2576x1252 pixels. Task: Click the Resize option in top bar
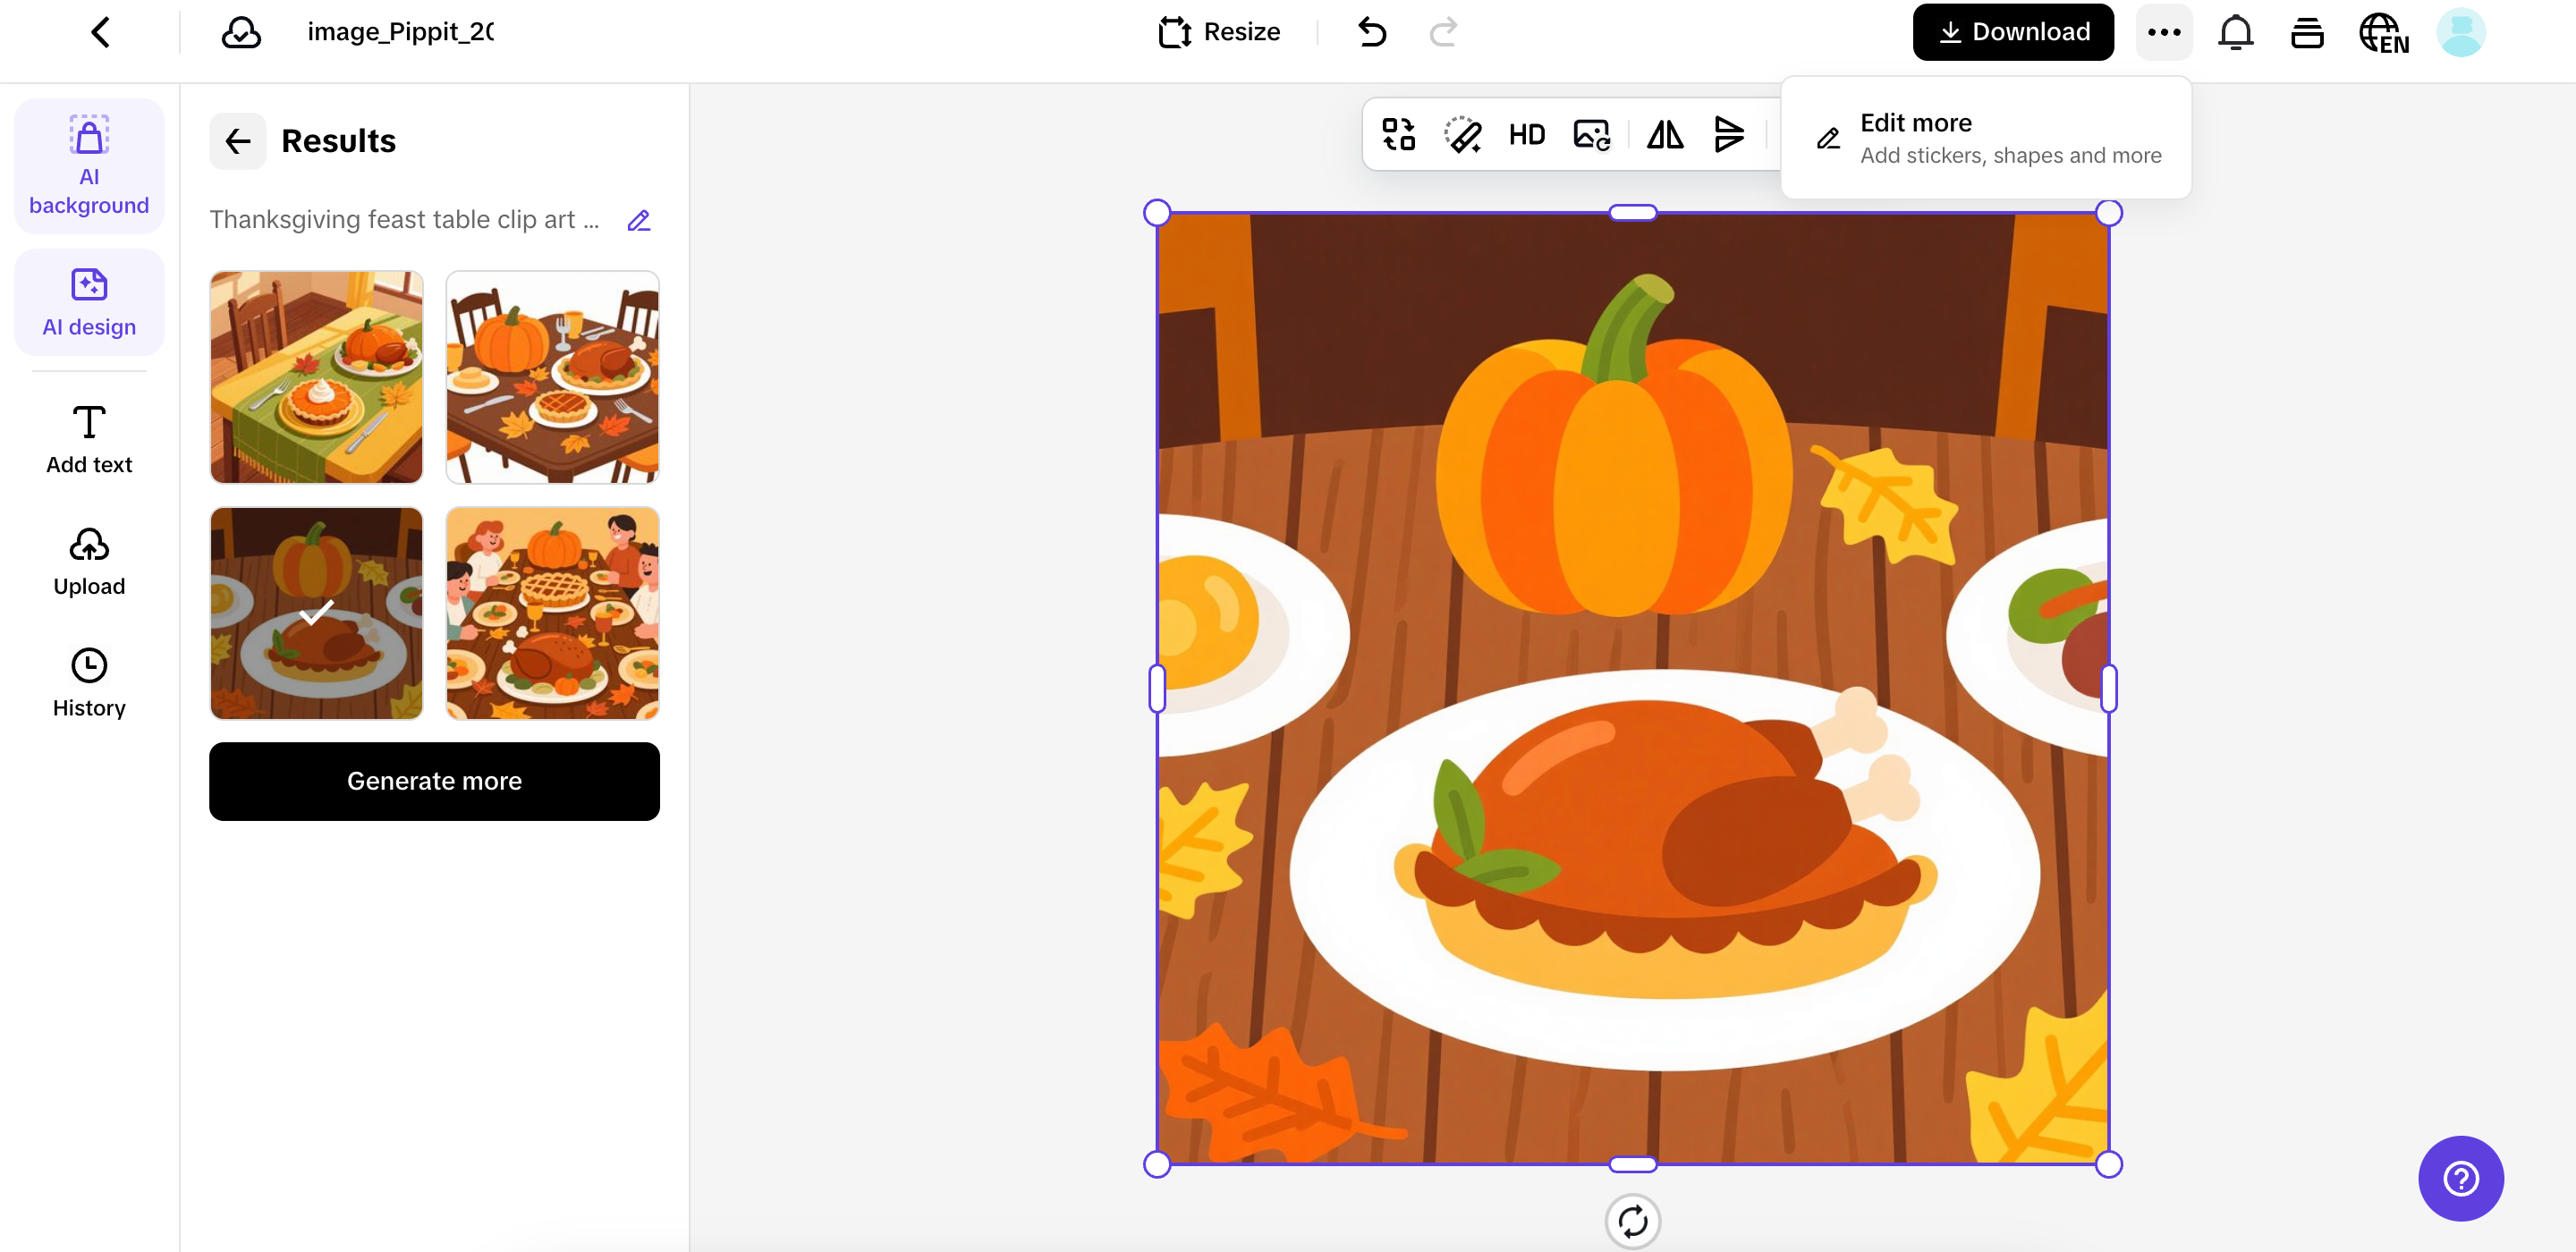tap(1218, 32)
